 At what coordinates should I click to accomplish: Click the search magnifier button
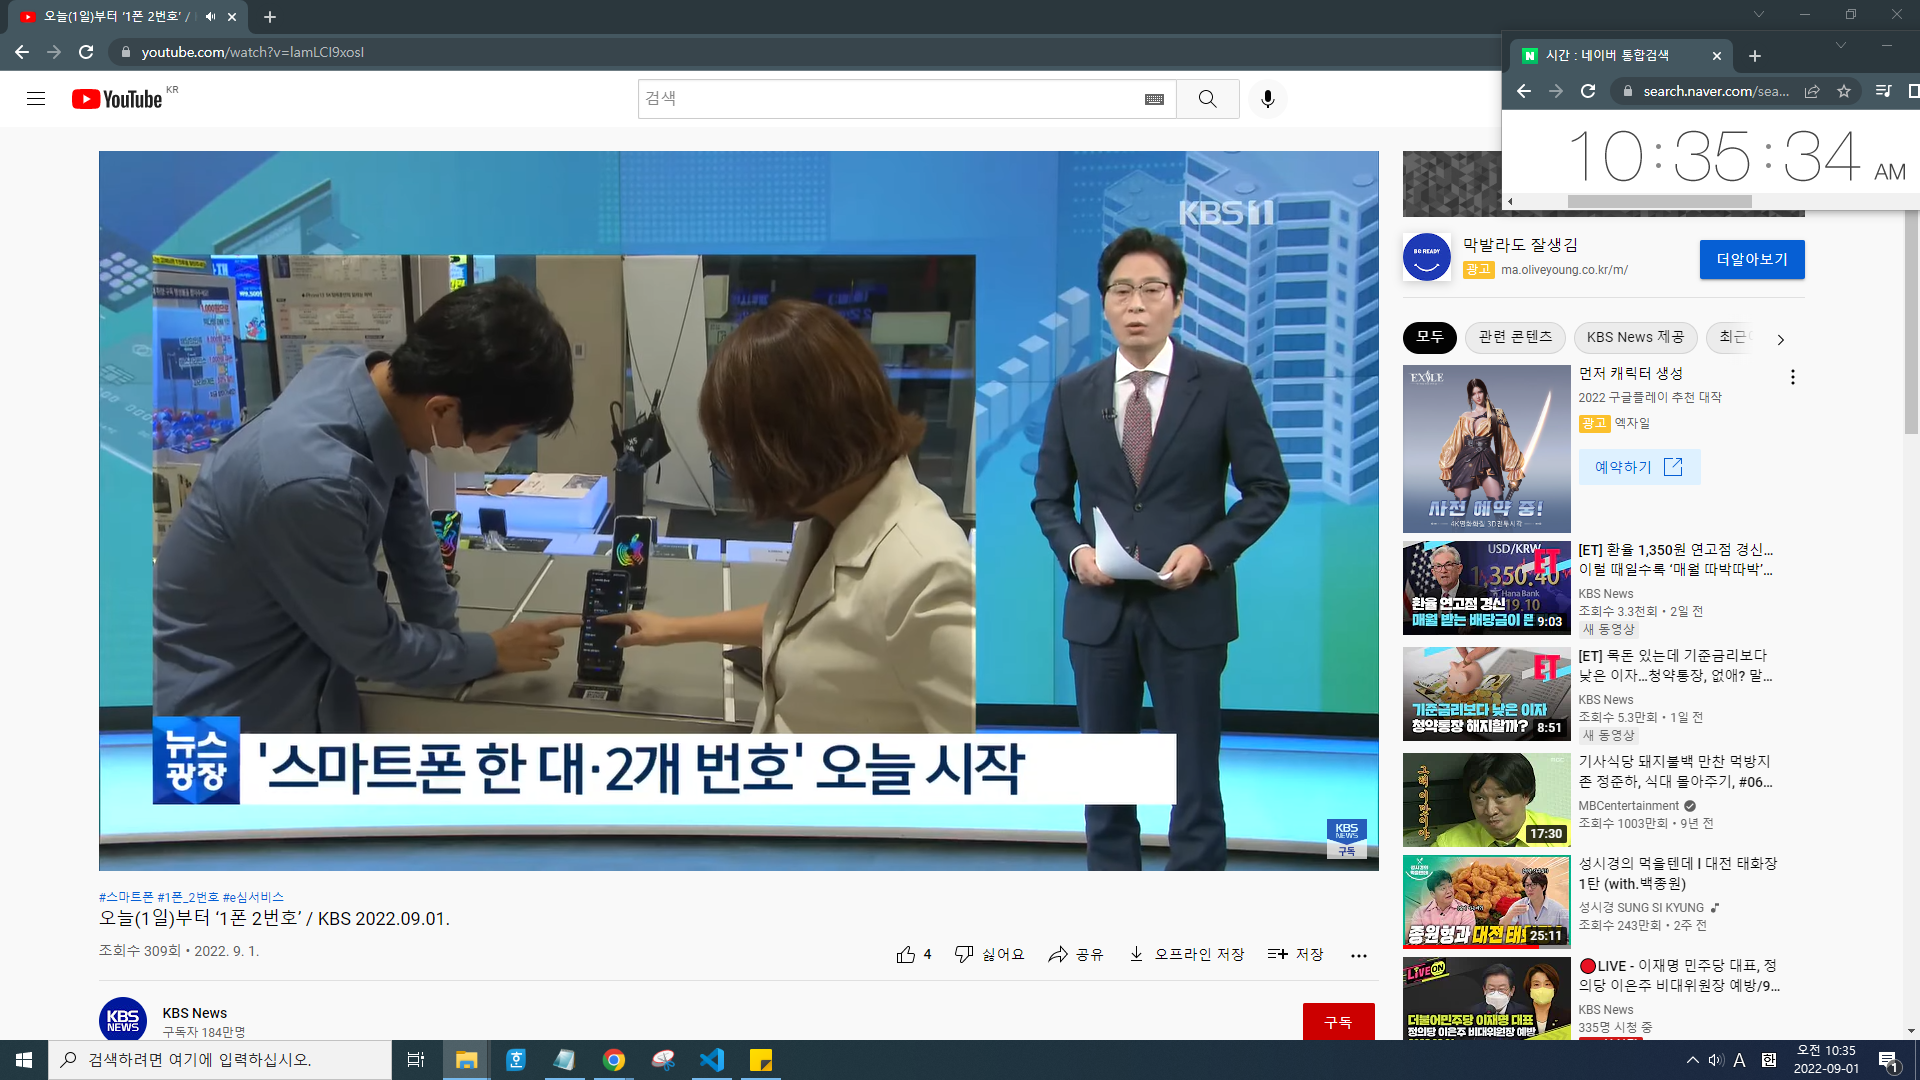coord(1207,99)
